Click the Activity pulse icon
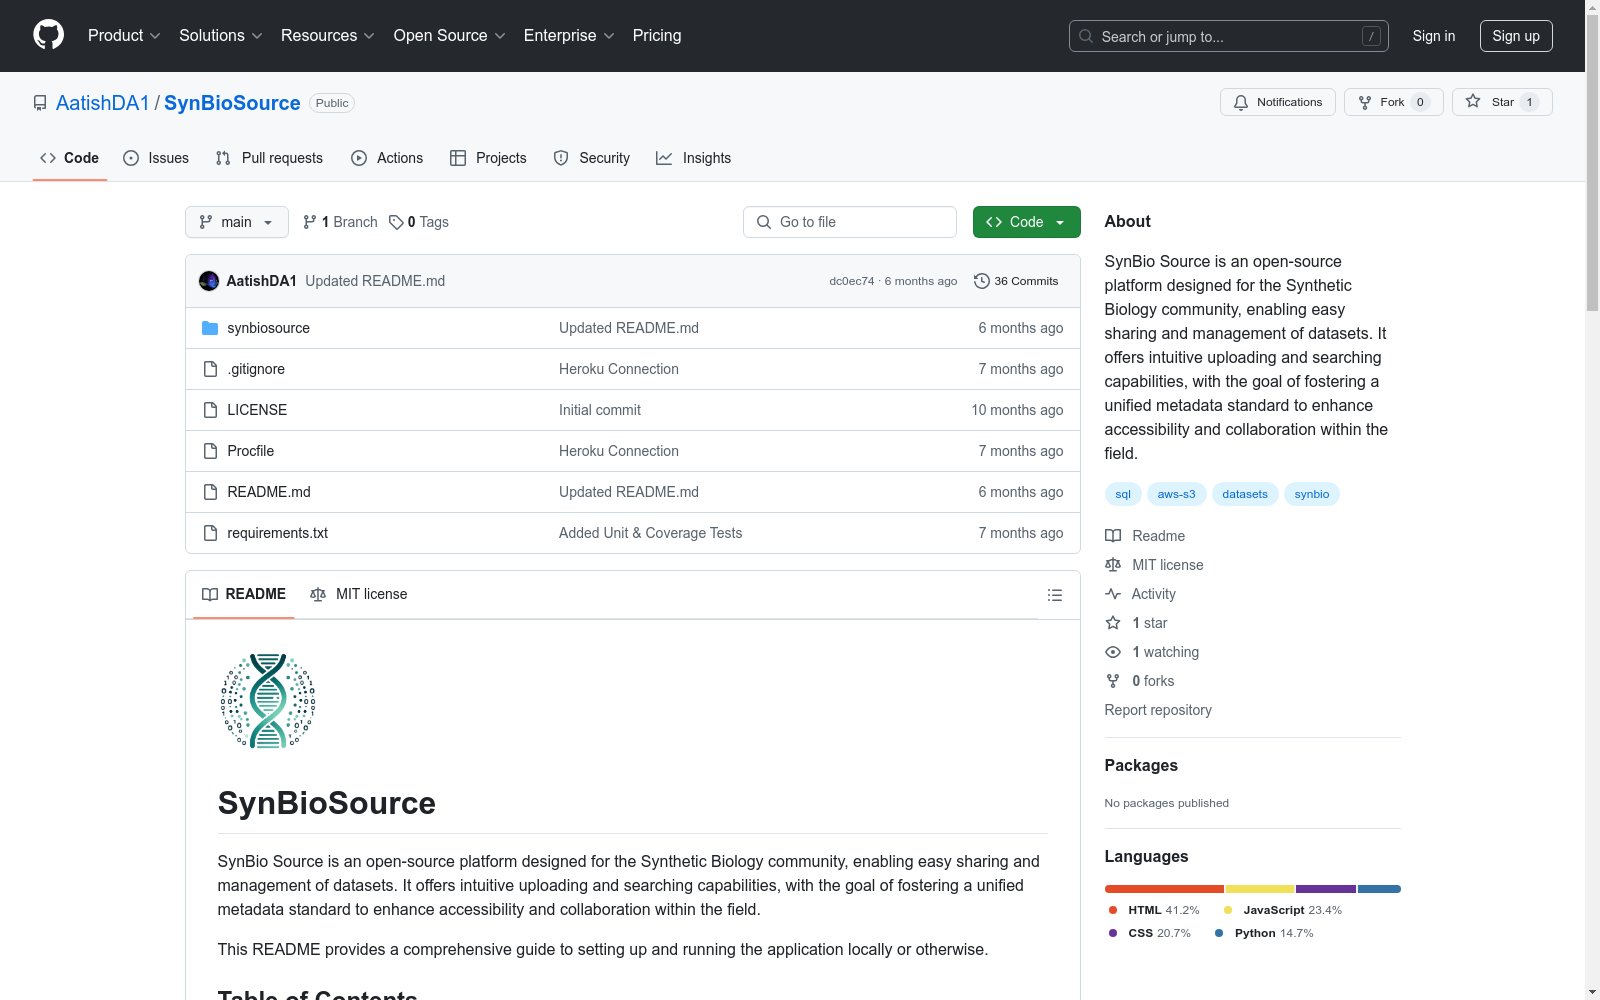The height and width of the screenshot is (1000, 1600). click(1113, 594)
